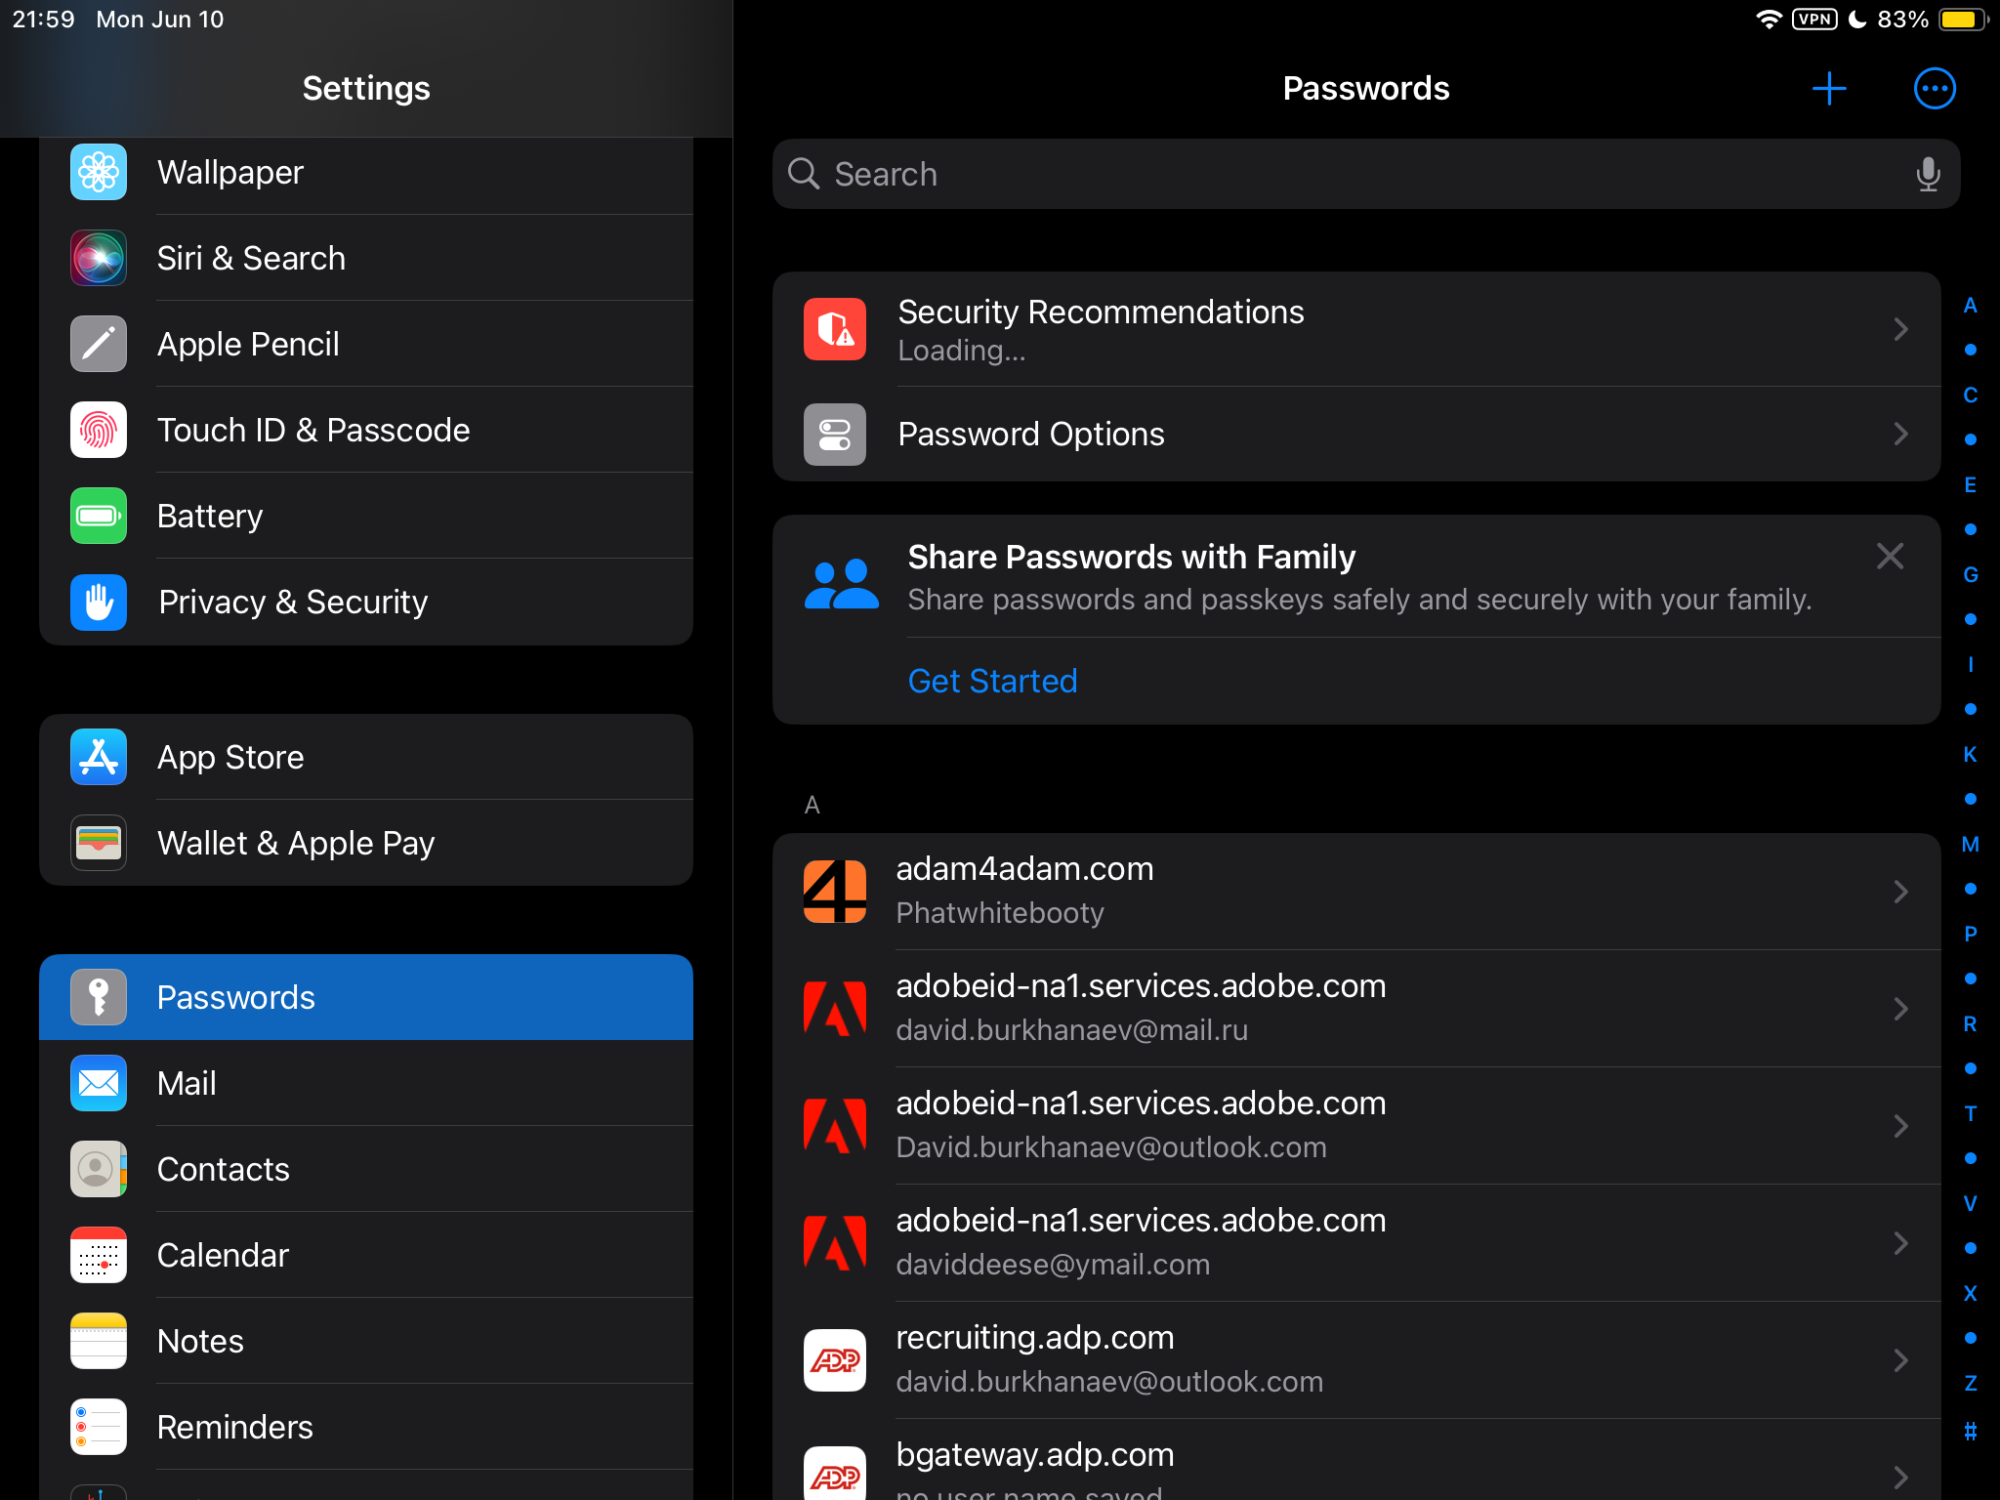Tap ADP icon beside recruiting.adp.com
This screenshot has width=2000, height=1500.
click(x=835, y=1359)
